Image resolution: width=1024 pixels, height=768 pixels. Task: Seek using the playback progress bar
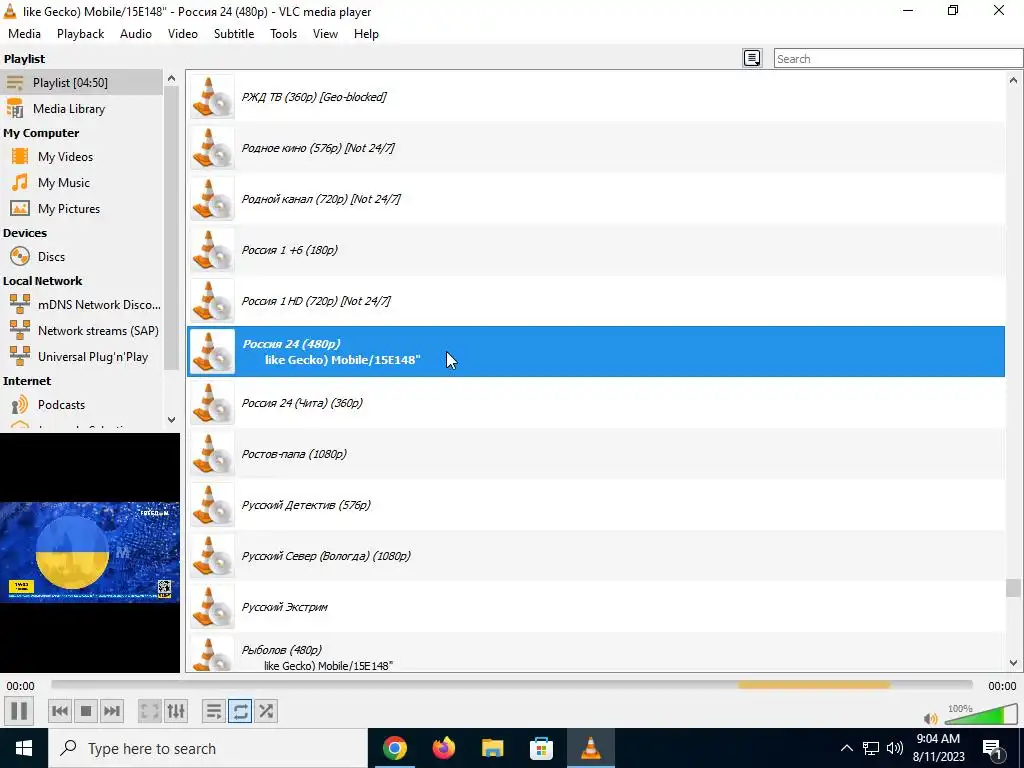tap(511, 685)
